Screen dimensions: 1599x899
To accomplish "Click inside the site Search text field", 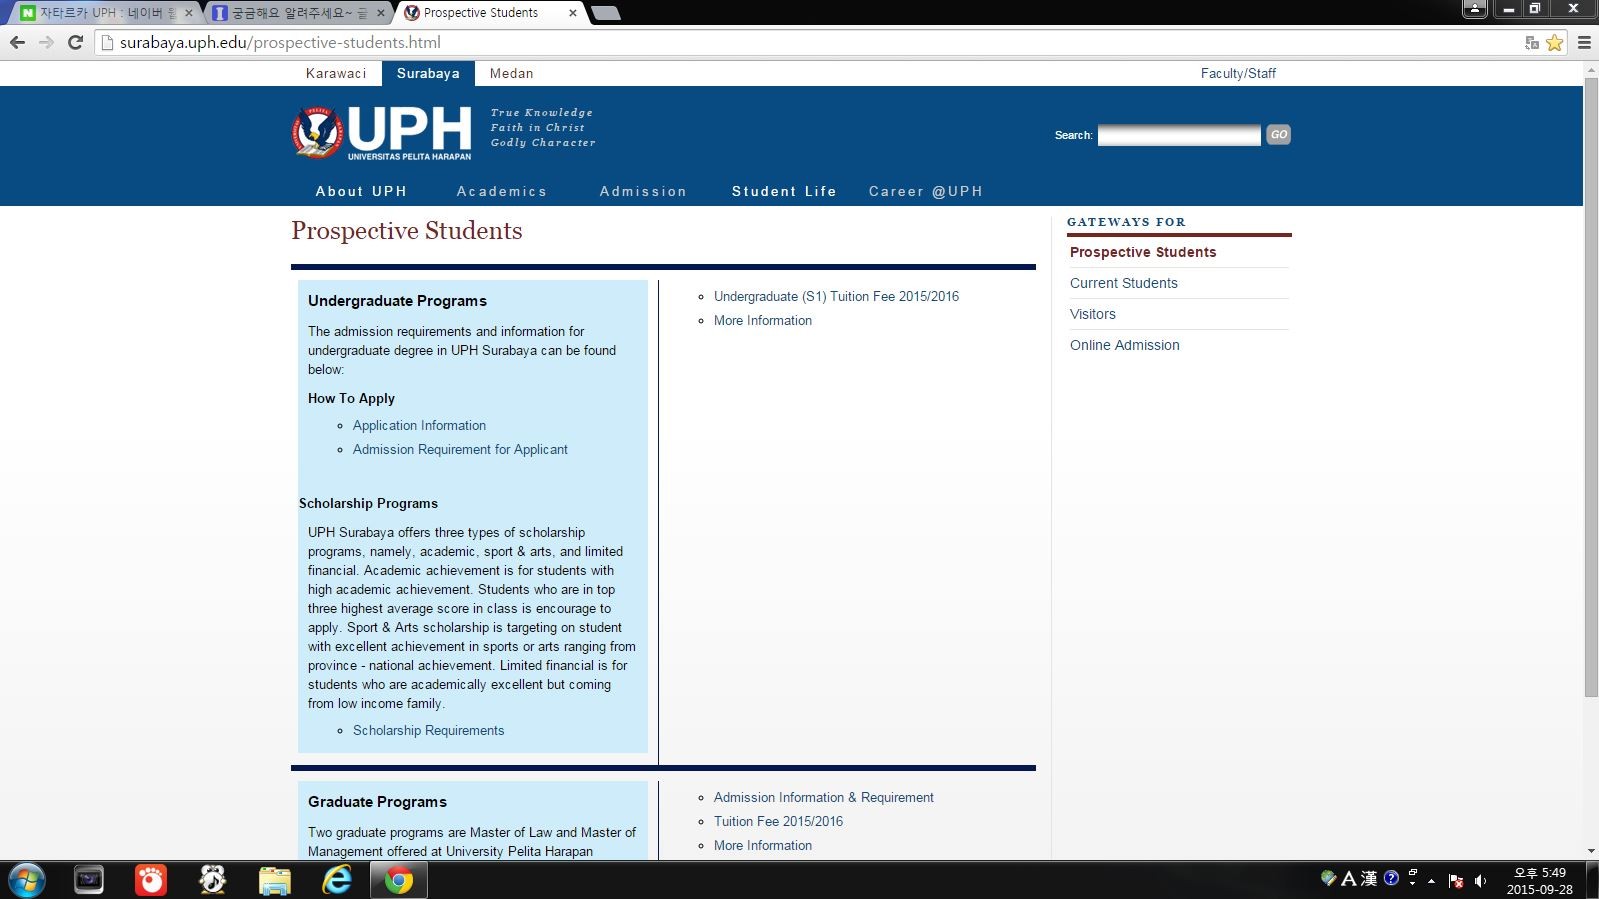I will point(1178,135).
